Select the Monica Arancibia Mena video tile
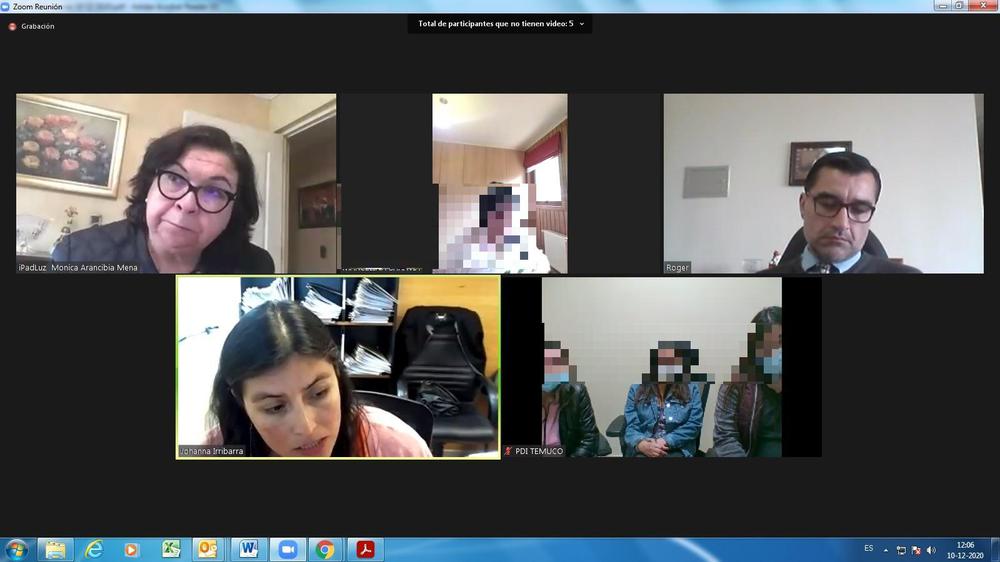This screenshot has height=562, width=1000. [176, 183]
